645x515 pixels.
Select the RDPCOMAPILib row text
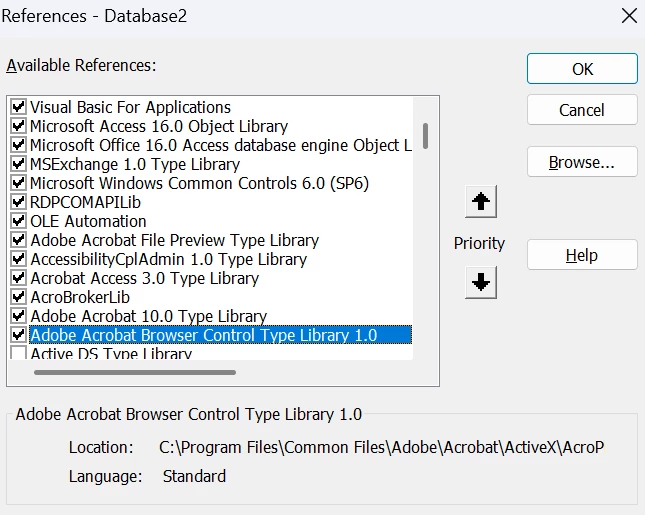tap(86, 202)
